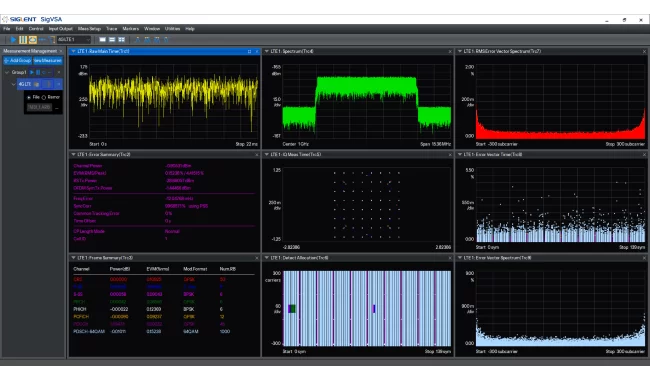The width and height of the screenshot is (650, 380).
Task: Click the orange restart icon in the toolbar
Action: [33, 40]
